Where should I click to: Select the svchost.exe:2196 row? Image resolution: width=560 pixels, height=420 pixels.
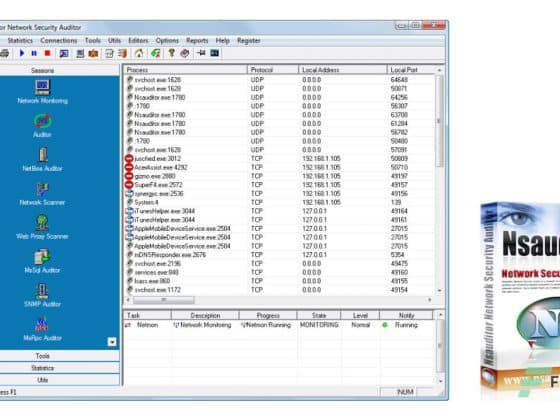tap(280, 264)
